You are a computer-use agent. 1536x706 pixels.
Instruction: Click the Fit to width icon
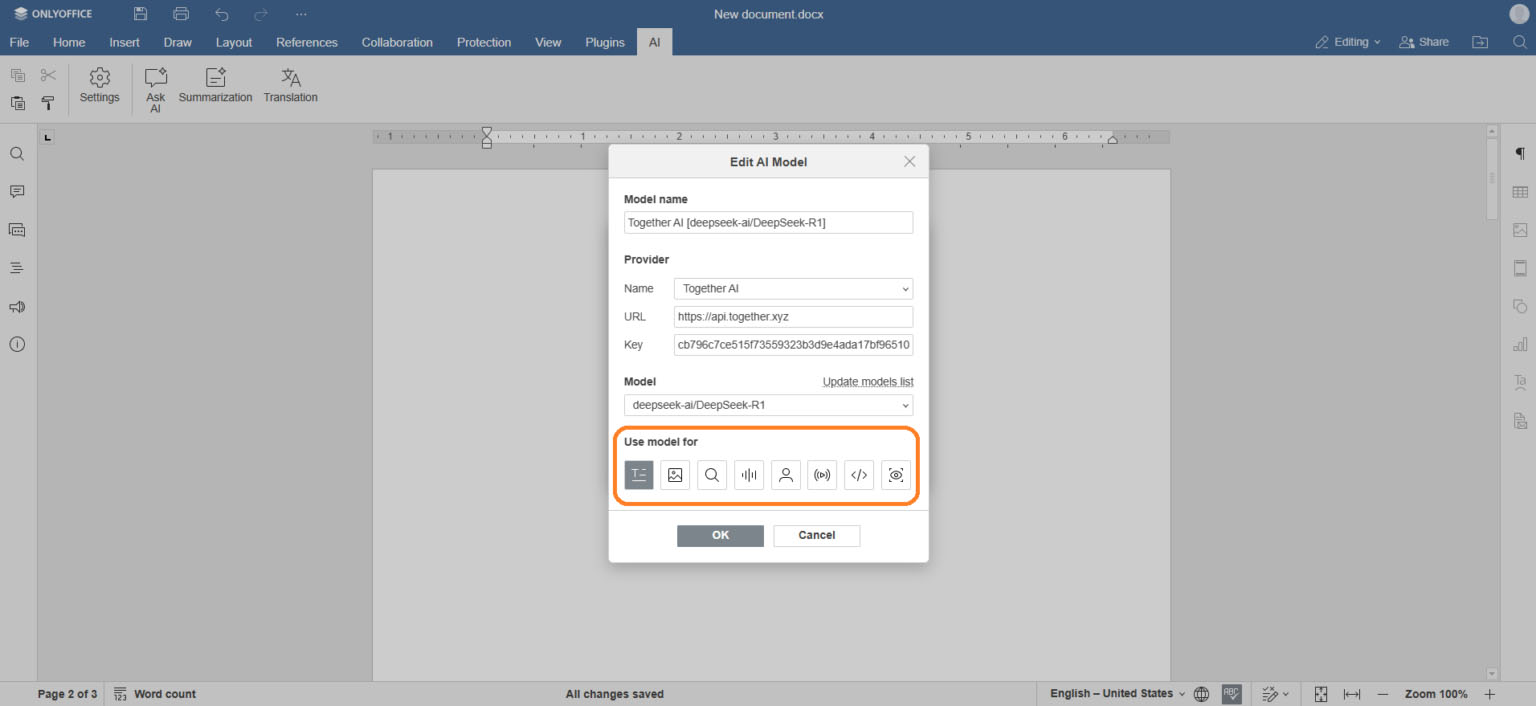click(x=1352, y=694)
